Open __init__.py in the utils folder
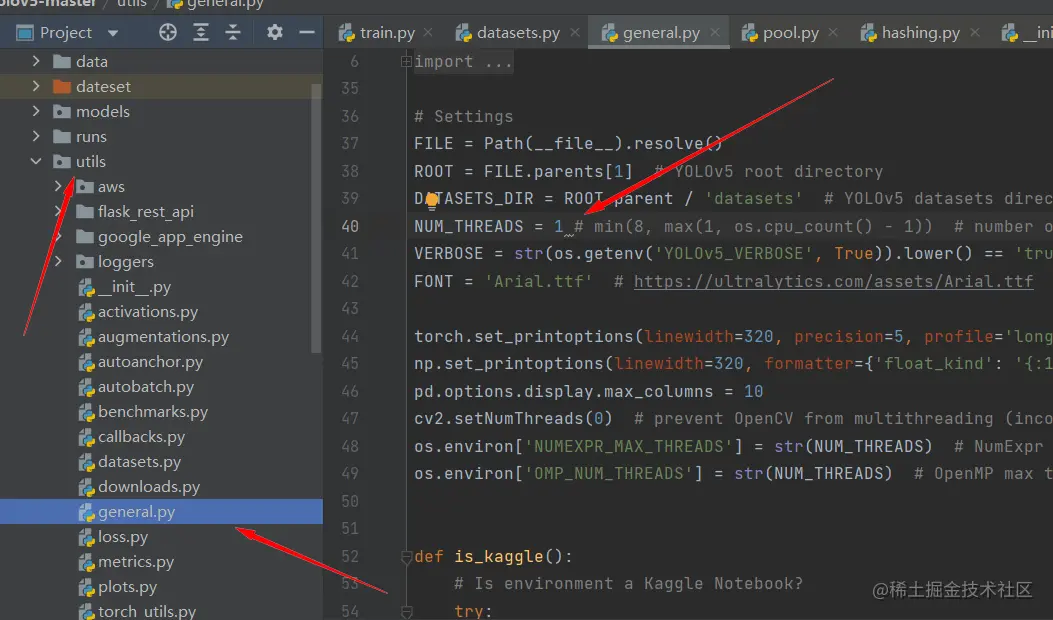 134,287
